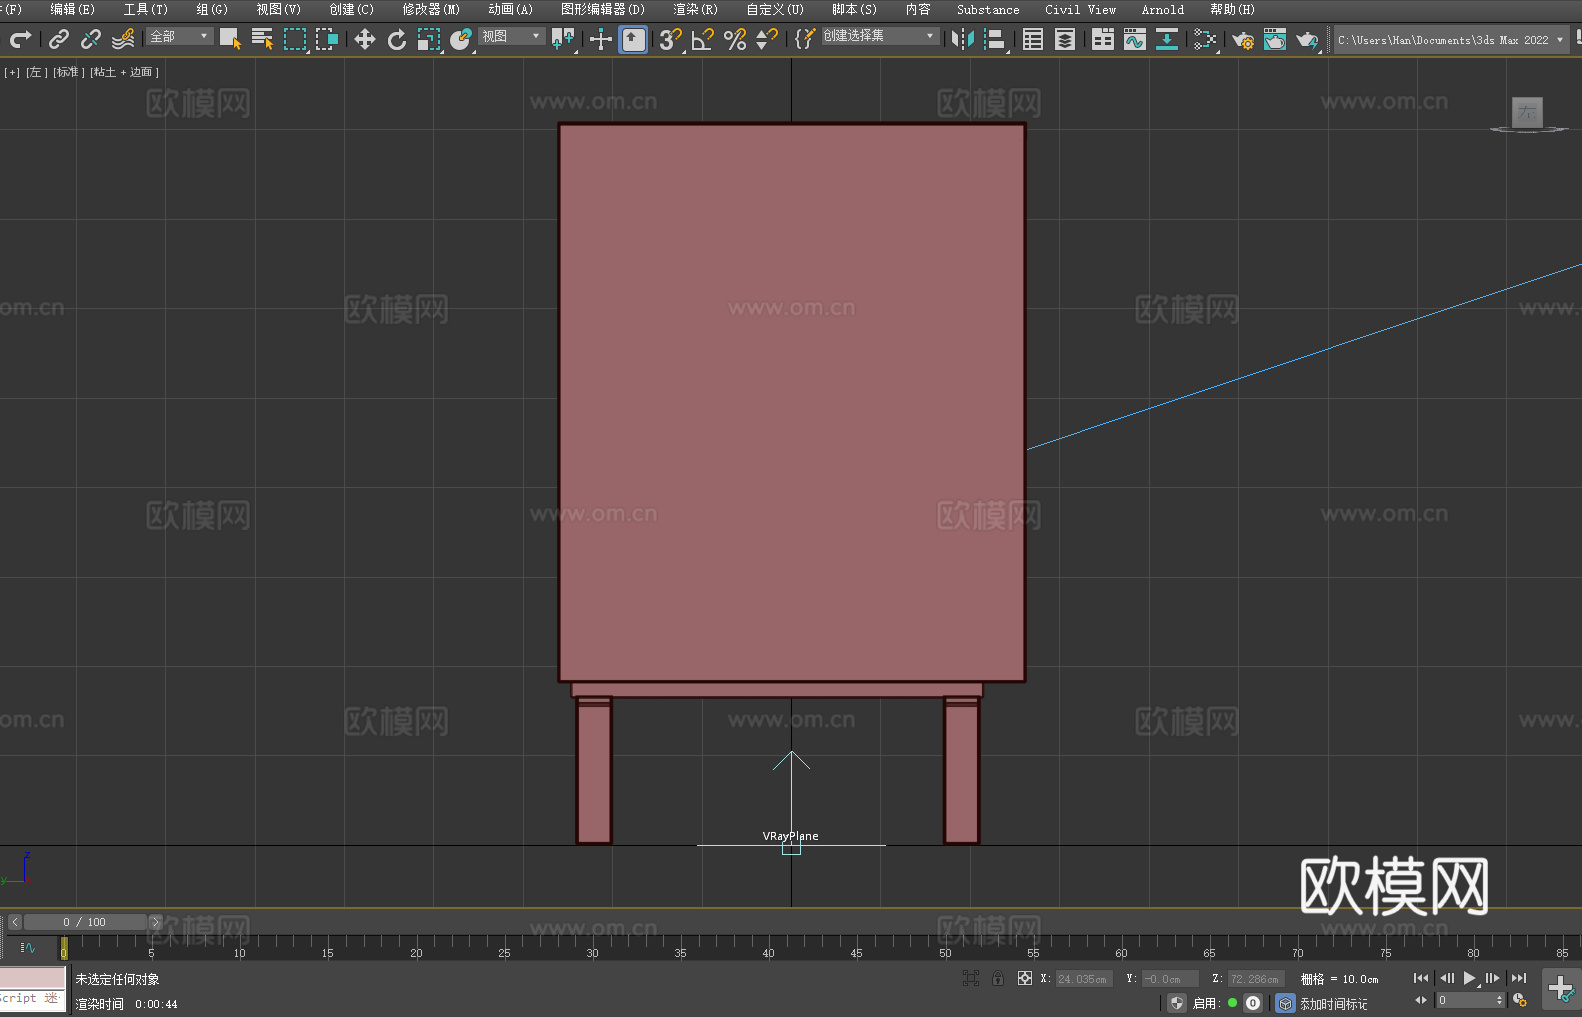Open the Curve Editor

coord(1135,39)
